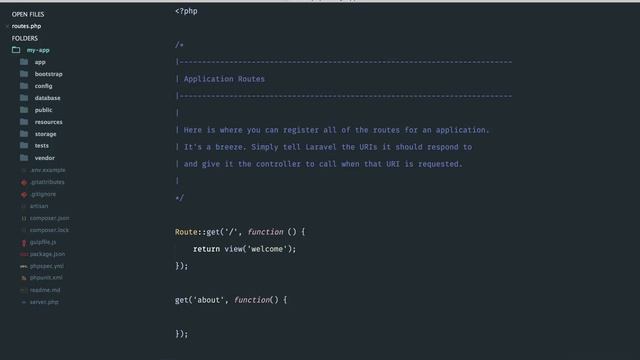Click the public folder icon
This screenshot has width=640, height=360.
pyautogui.click(x=24, y=110)
